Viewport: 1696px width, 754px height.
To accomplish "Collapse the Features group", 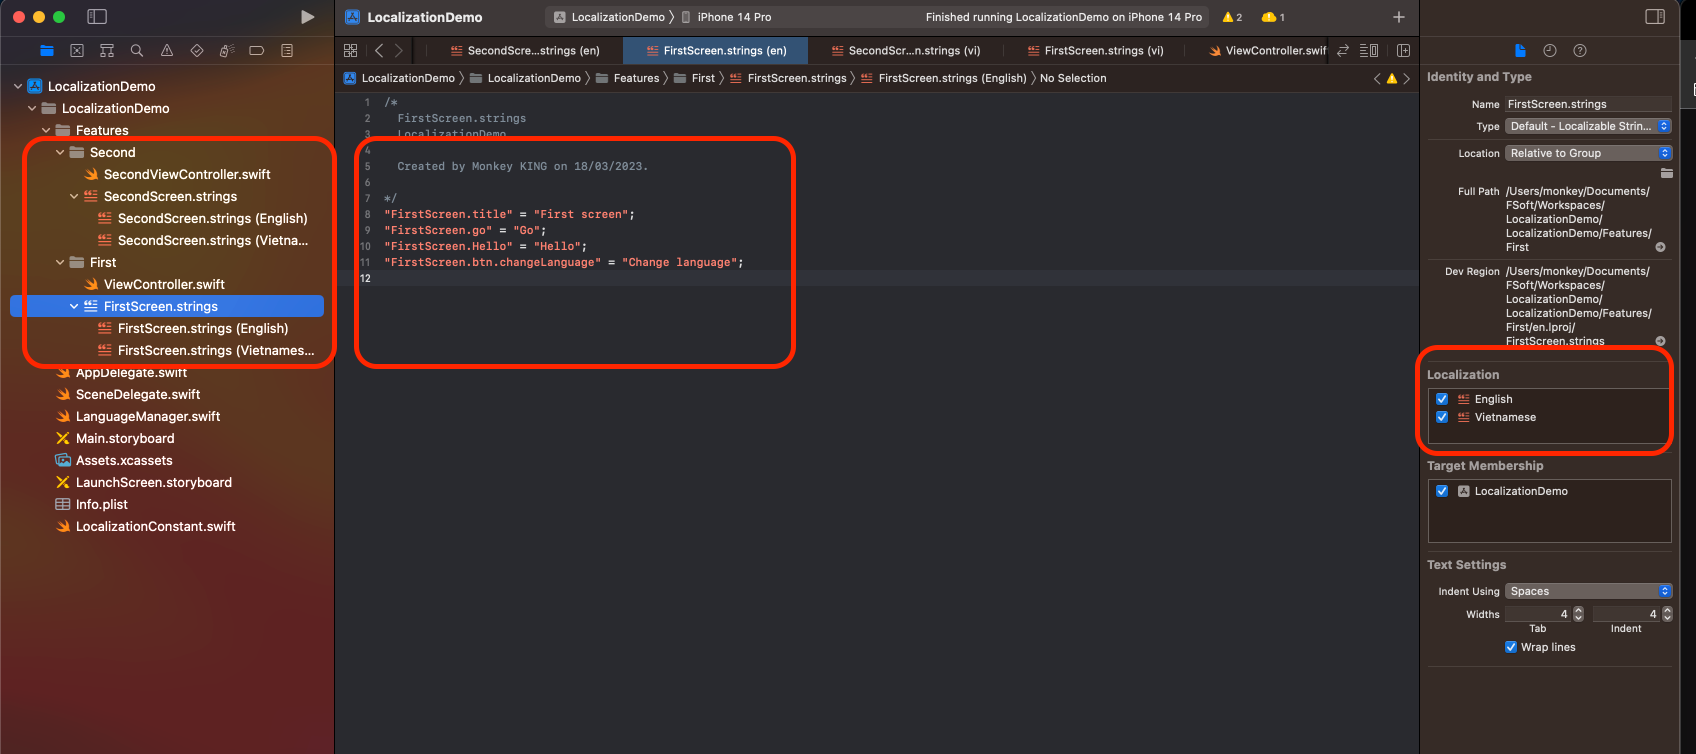I will (46, 130).
